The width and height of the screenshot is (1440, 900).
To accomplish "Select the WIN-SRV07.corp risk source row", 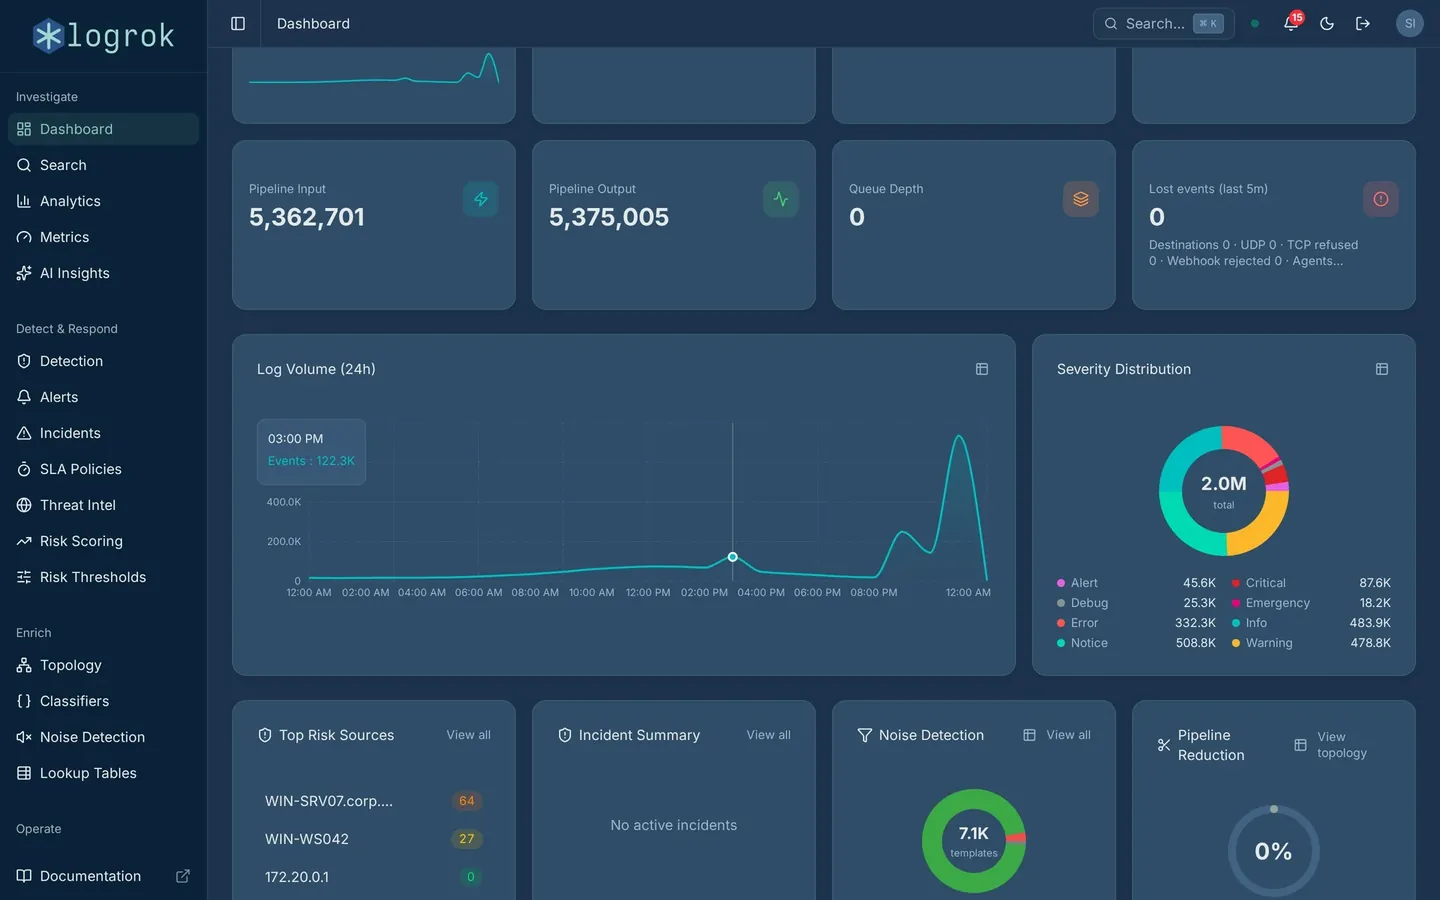I will tap(374, 801).
